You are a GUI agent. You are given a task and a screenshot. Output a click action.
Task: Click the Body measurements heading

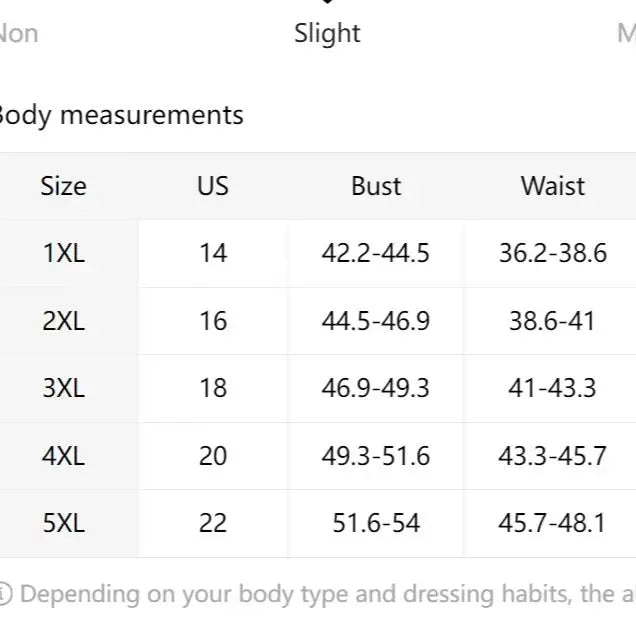120,115
